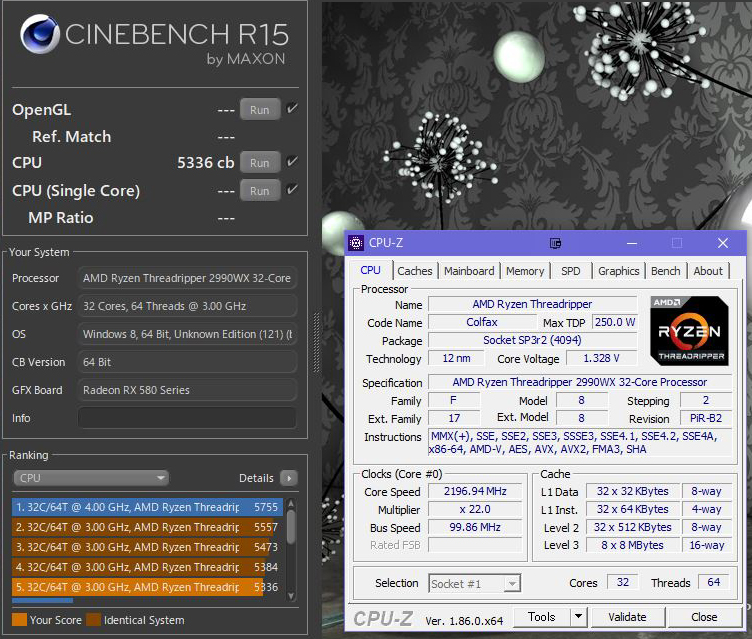The height and width of the screenshot is (639, 752).
Task: Click the Ryzen Threadripper logo in CPU-Z
Action: pyautogui.click(x=689, y=329)
